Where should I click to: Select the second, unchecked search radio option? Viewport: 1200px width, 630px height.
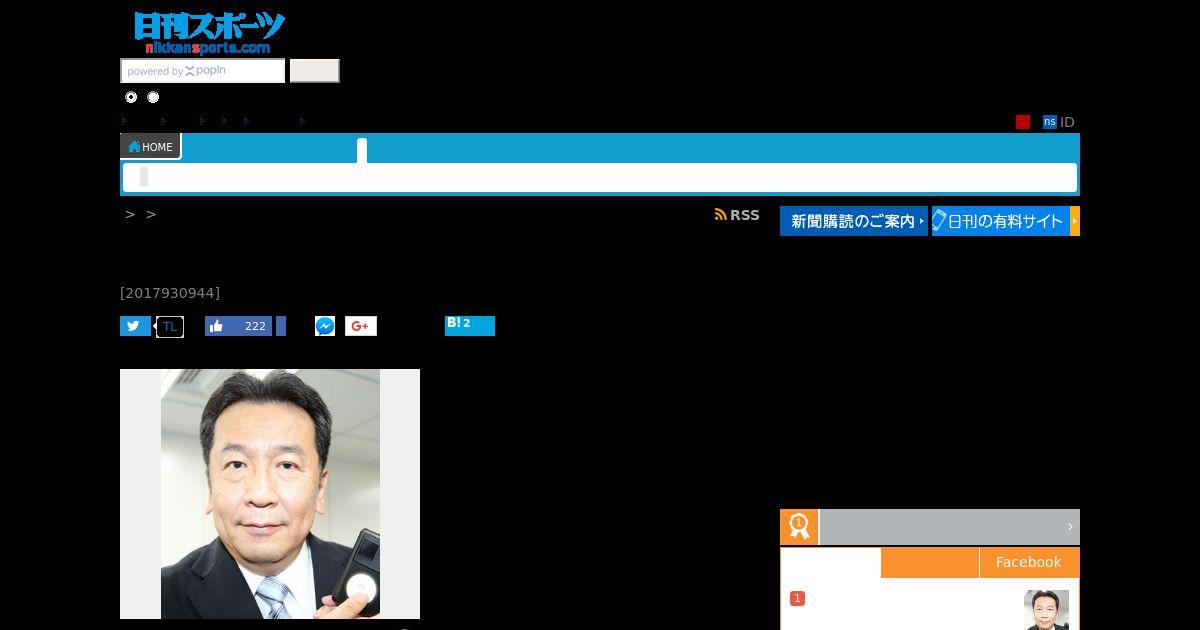[153, 97]
